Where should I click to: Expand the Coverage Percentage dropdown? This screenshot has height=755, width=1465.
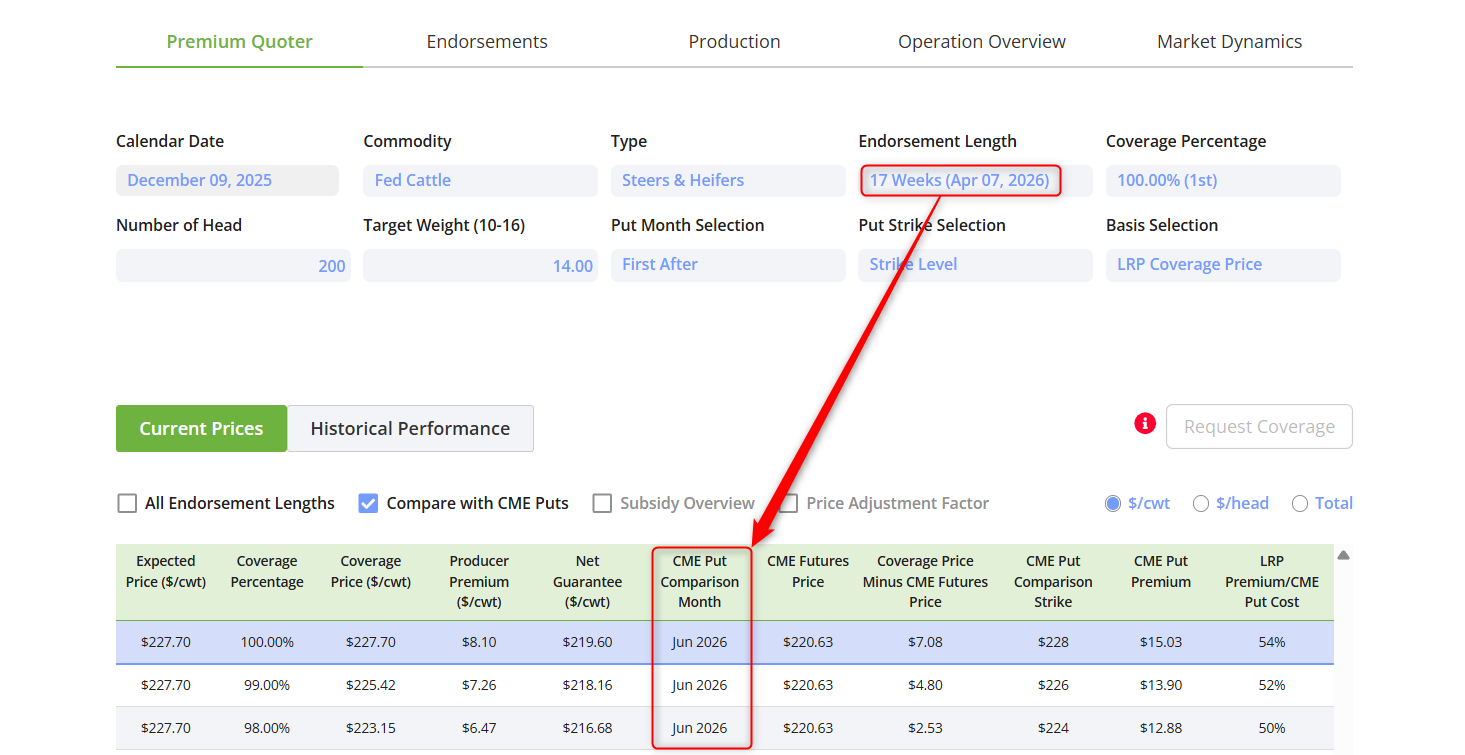pos(1222,181)
